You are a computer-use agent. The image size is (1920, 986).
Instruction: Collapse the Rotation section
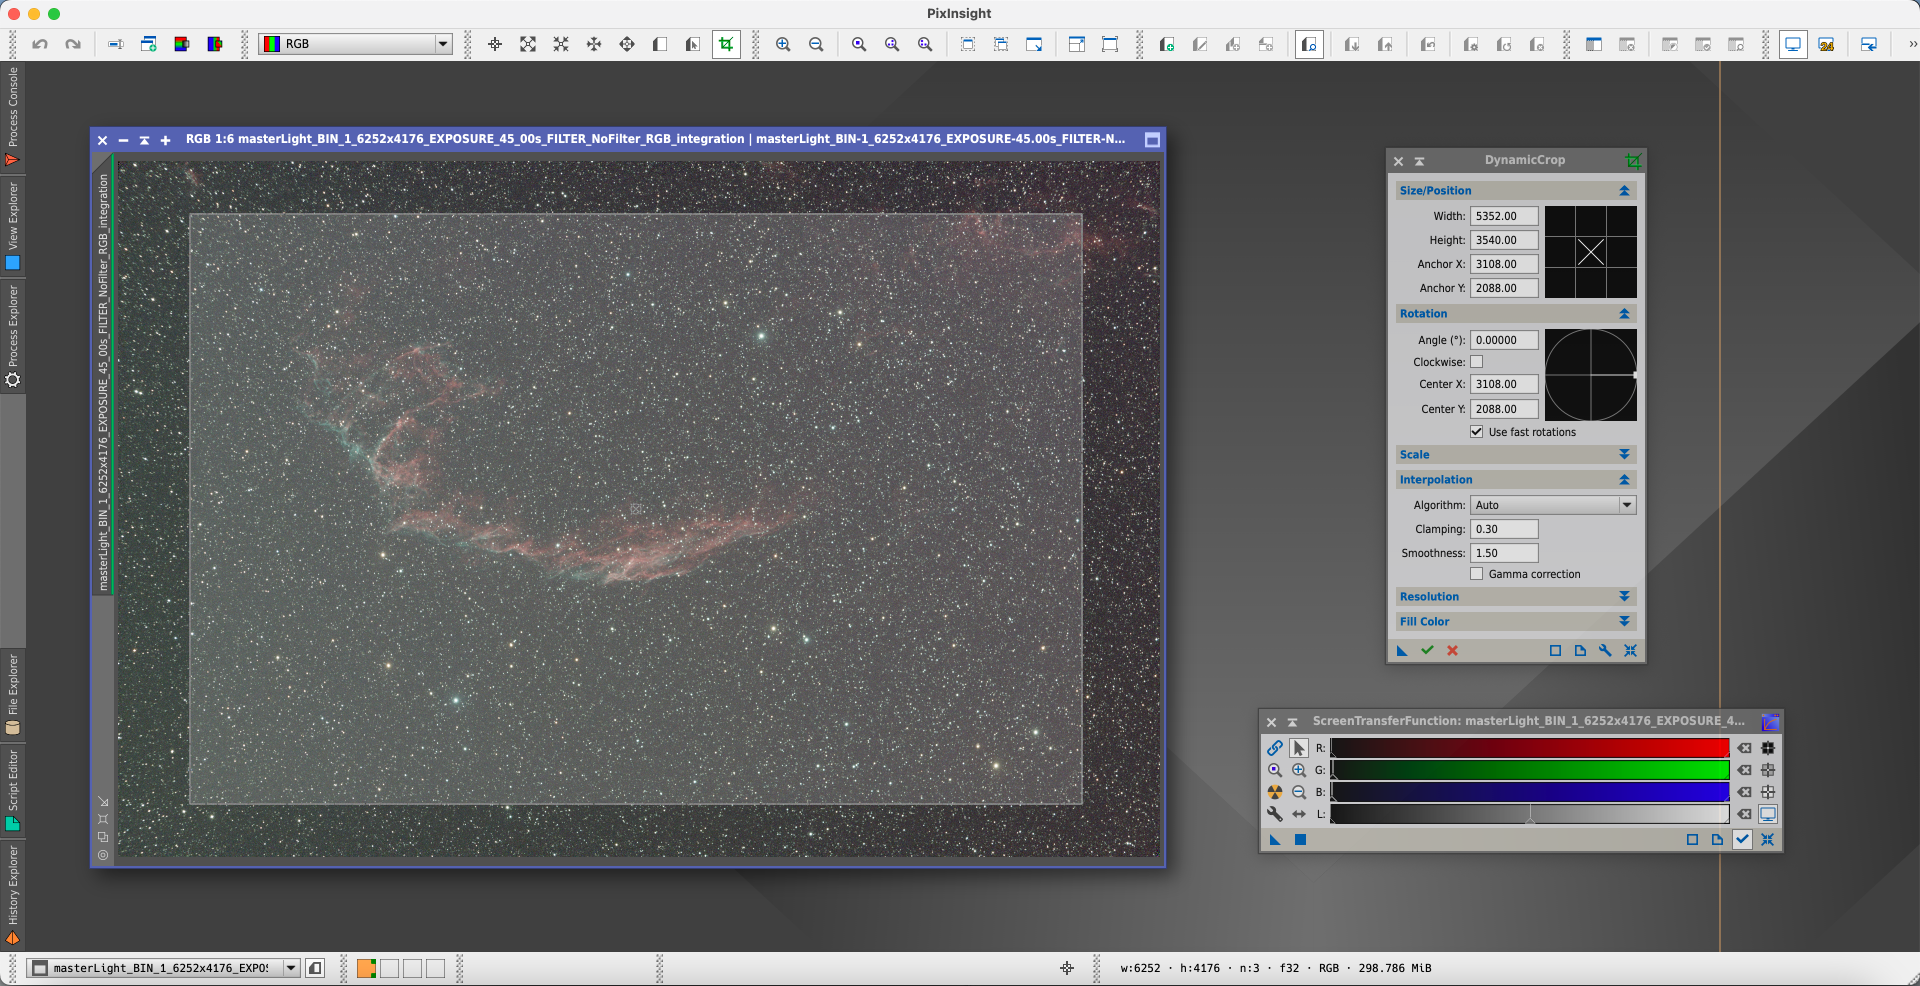pos(1624,314)
